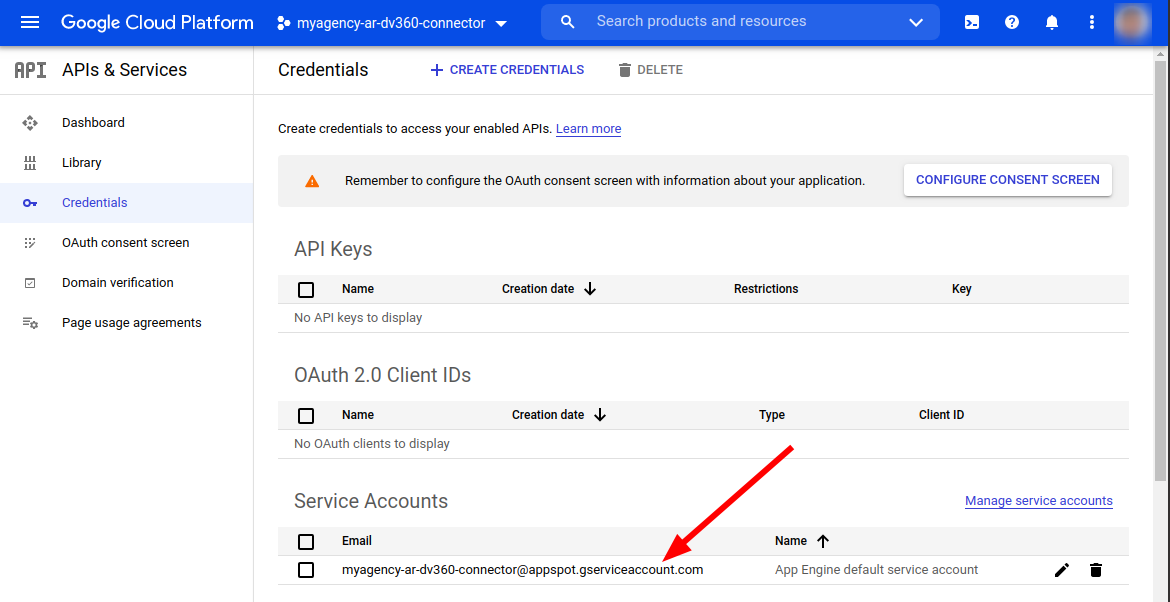This screenshot has height=602, width=1170.
Task: Open the Library page
Action: [81, 163]
